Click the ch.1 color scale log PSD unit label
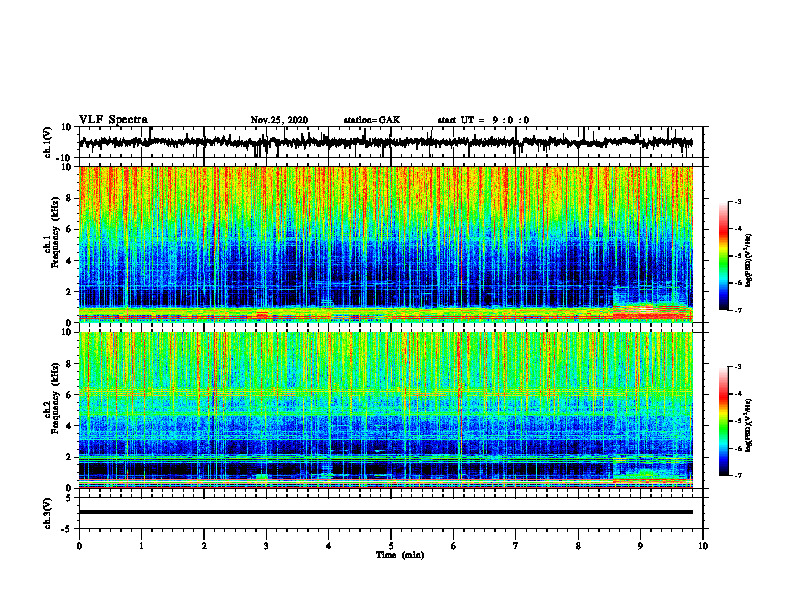The width and height of the screenshot is (792, 612). click(x=749, y=261)
